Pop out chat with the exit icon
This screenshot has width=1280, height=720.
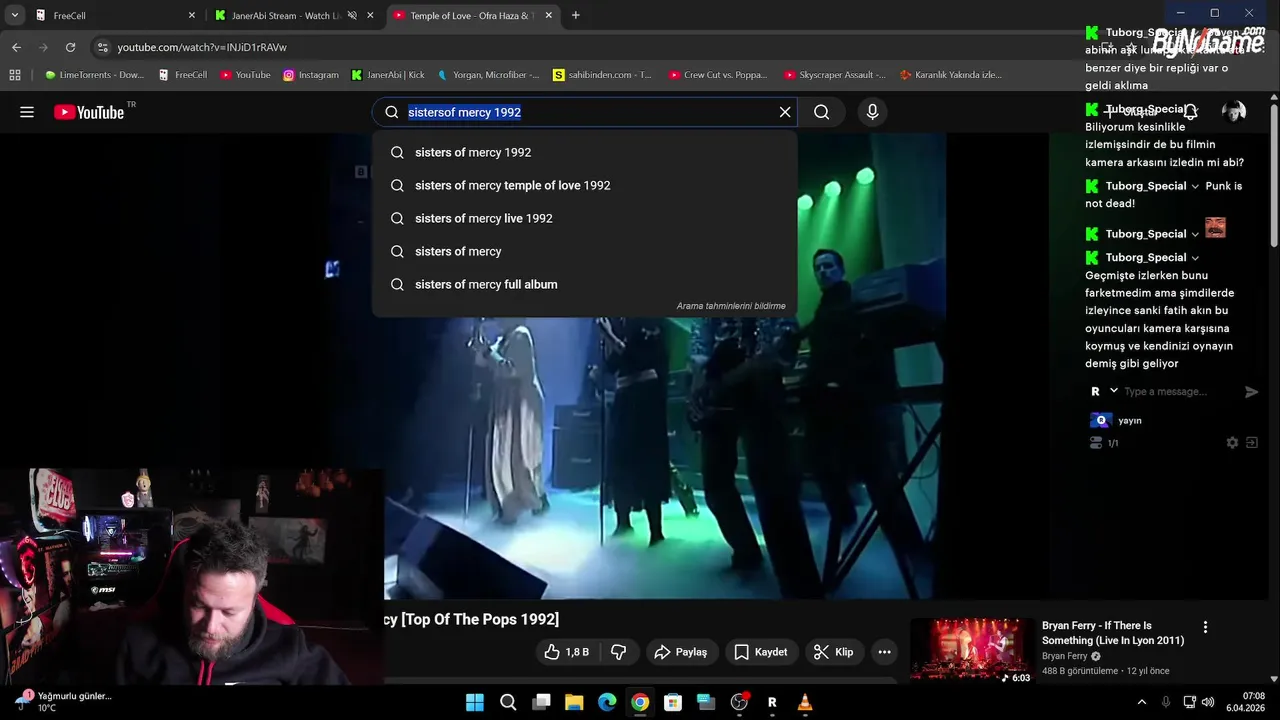click(1251, 443)
